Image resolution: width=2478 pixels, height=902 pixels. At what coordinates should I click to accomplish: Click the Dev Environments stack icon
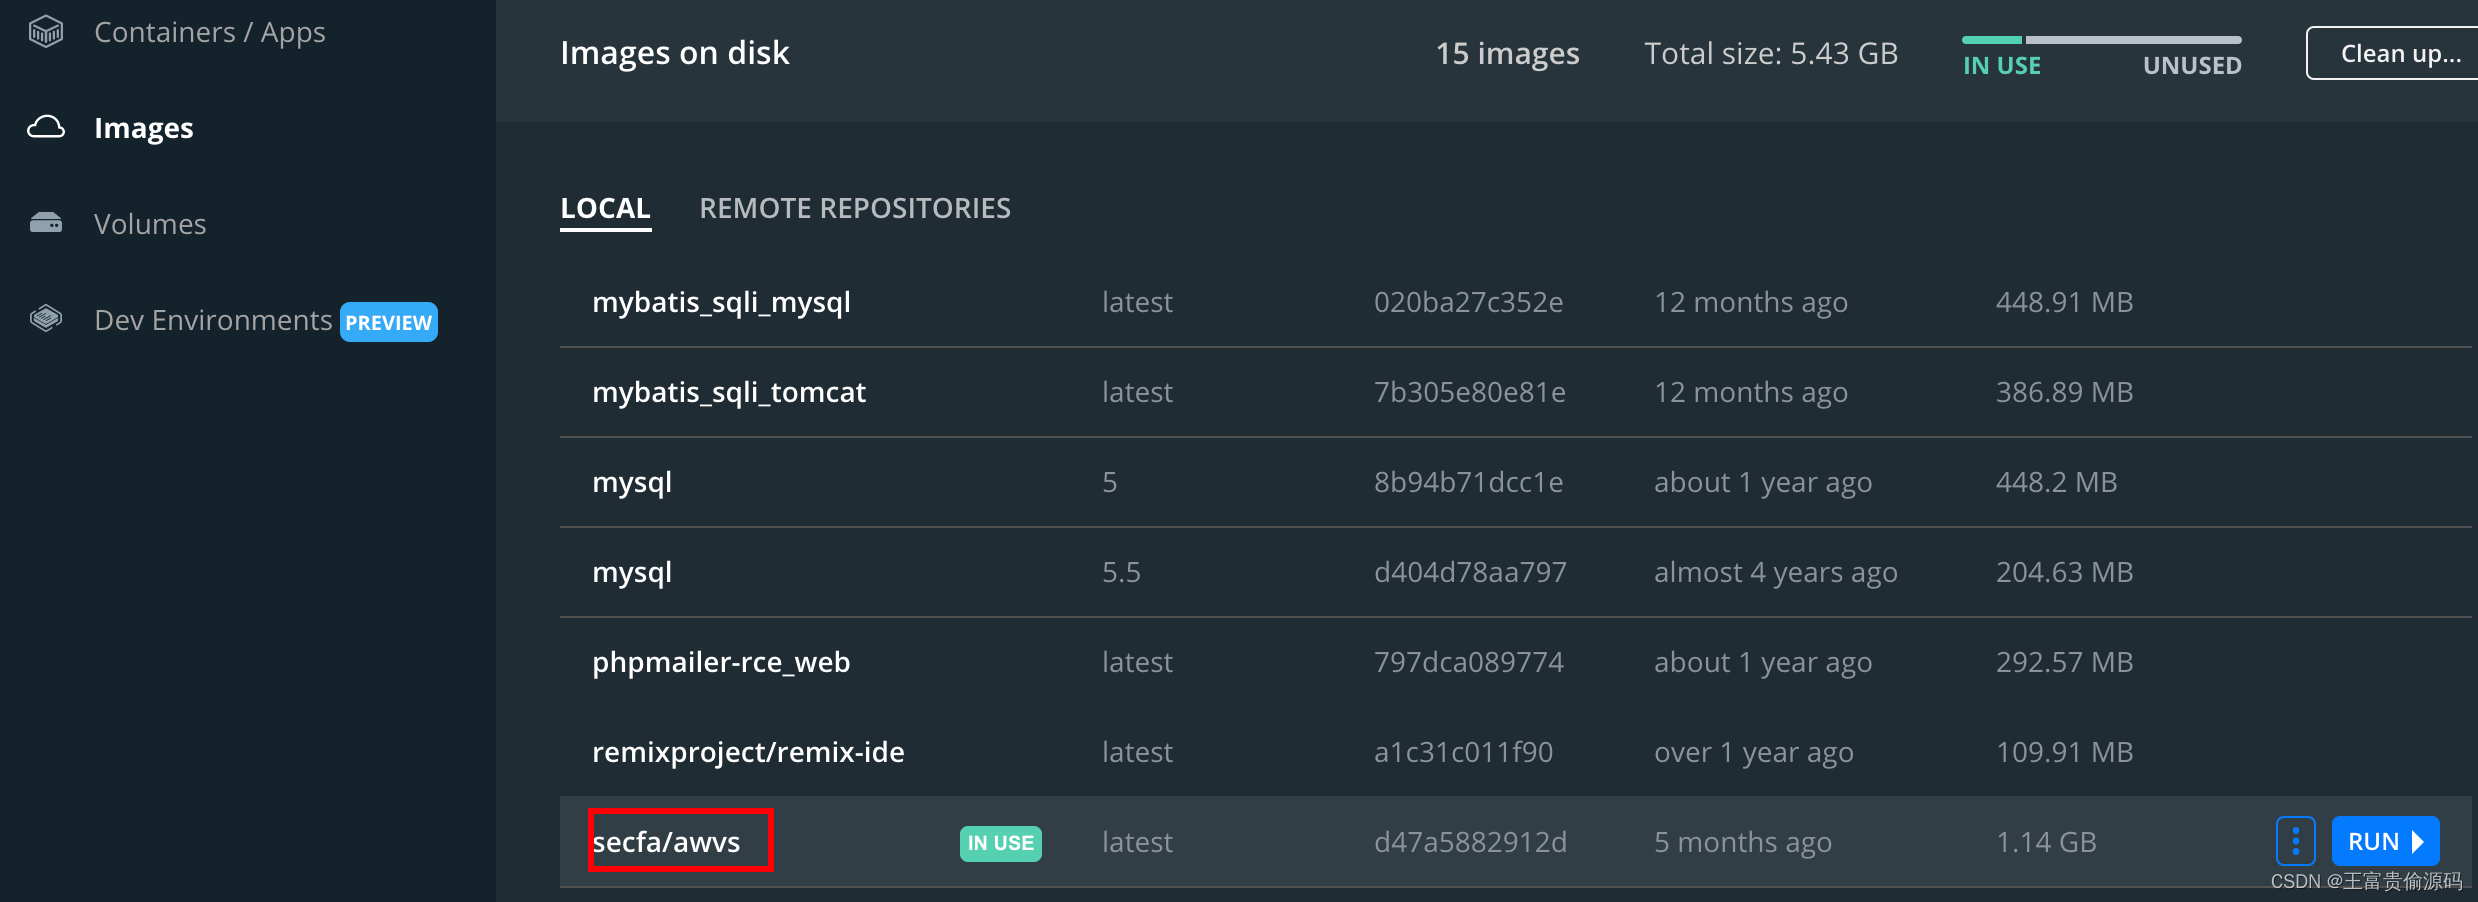[x=46, y=319]
